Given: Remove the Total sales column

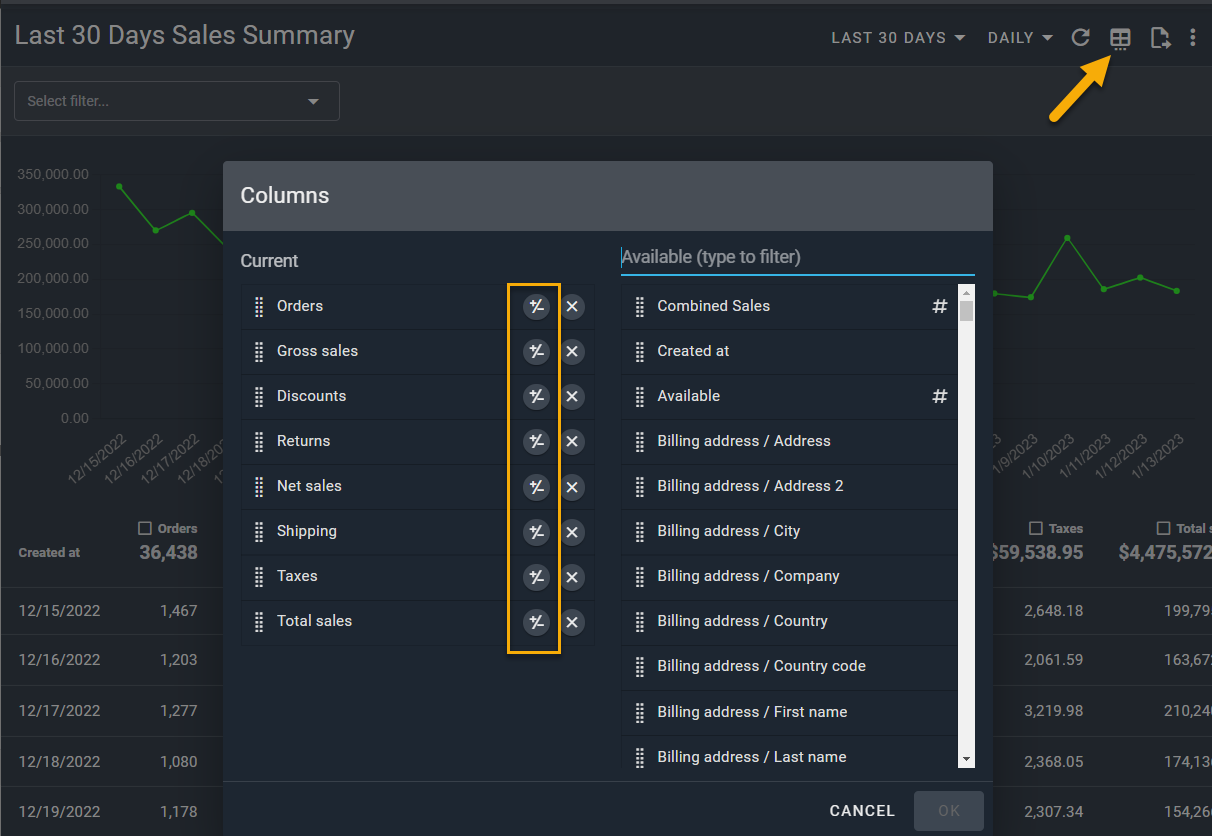Looking at the screenshot, I should [572, 622].
